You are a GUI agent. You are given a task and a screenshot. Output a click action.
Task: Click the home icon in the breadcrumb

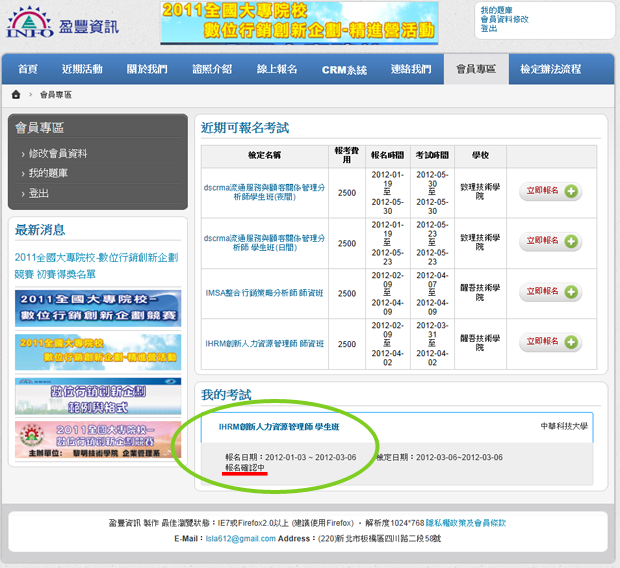(16, 94)
